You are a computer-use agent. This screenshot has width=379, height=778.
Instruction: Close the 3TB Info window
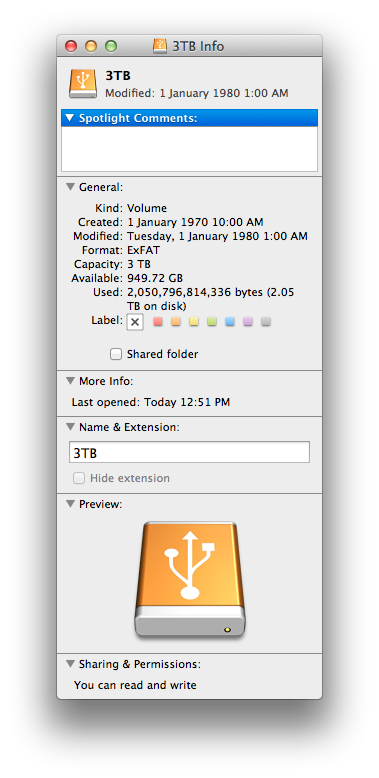(x=71, y=46)
